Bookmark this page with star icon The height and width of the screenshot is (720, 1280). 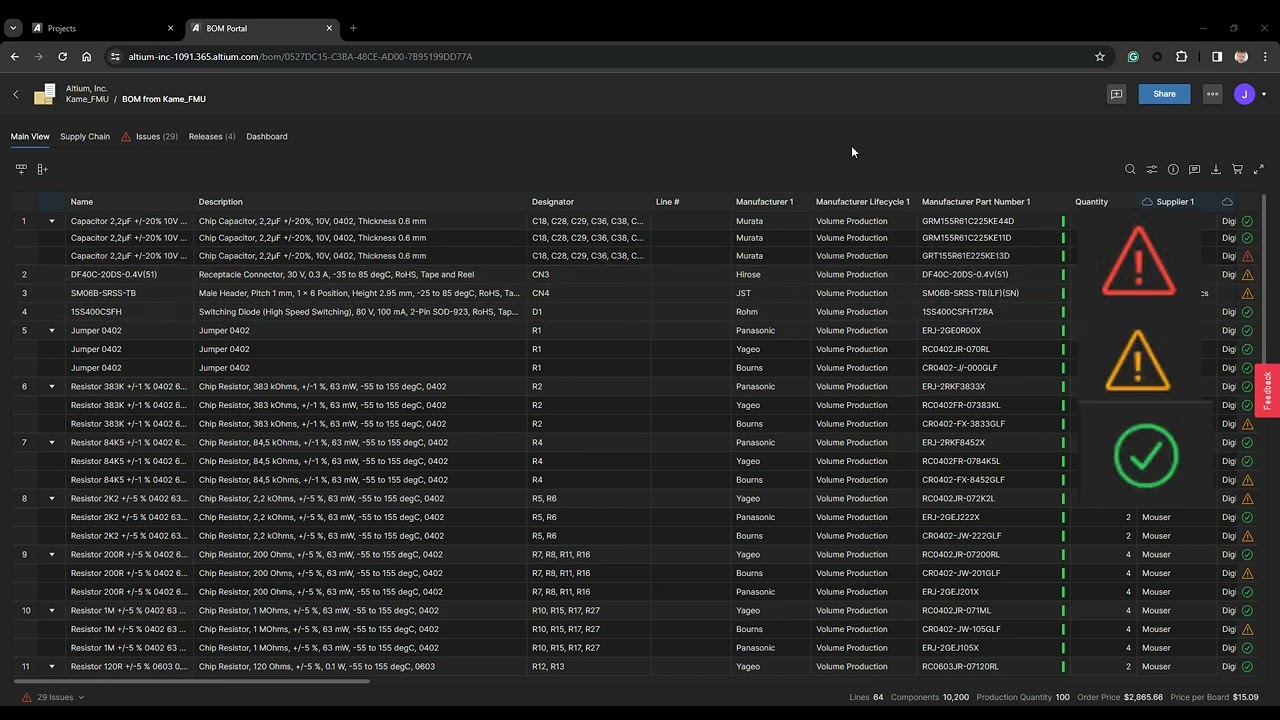click(1100, 57)
